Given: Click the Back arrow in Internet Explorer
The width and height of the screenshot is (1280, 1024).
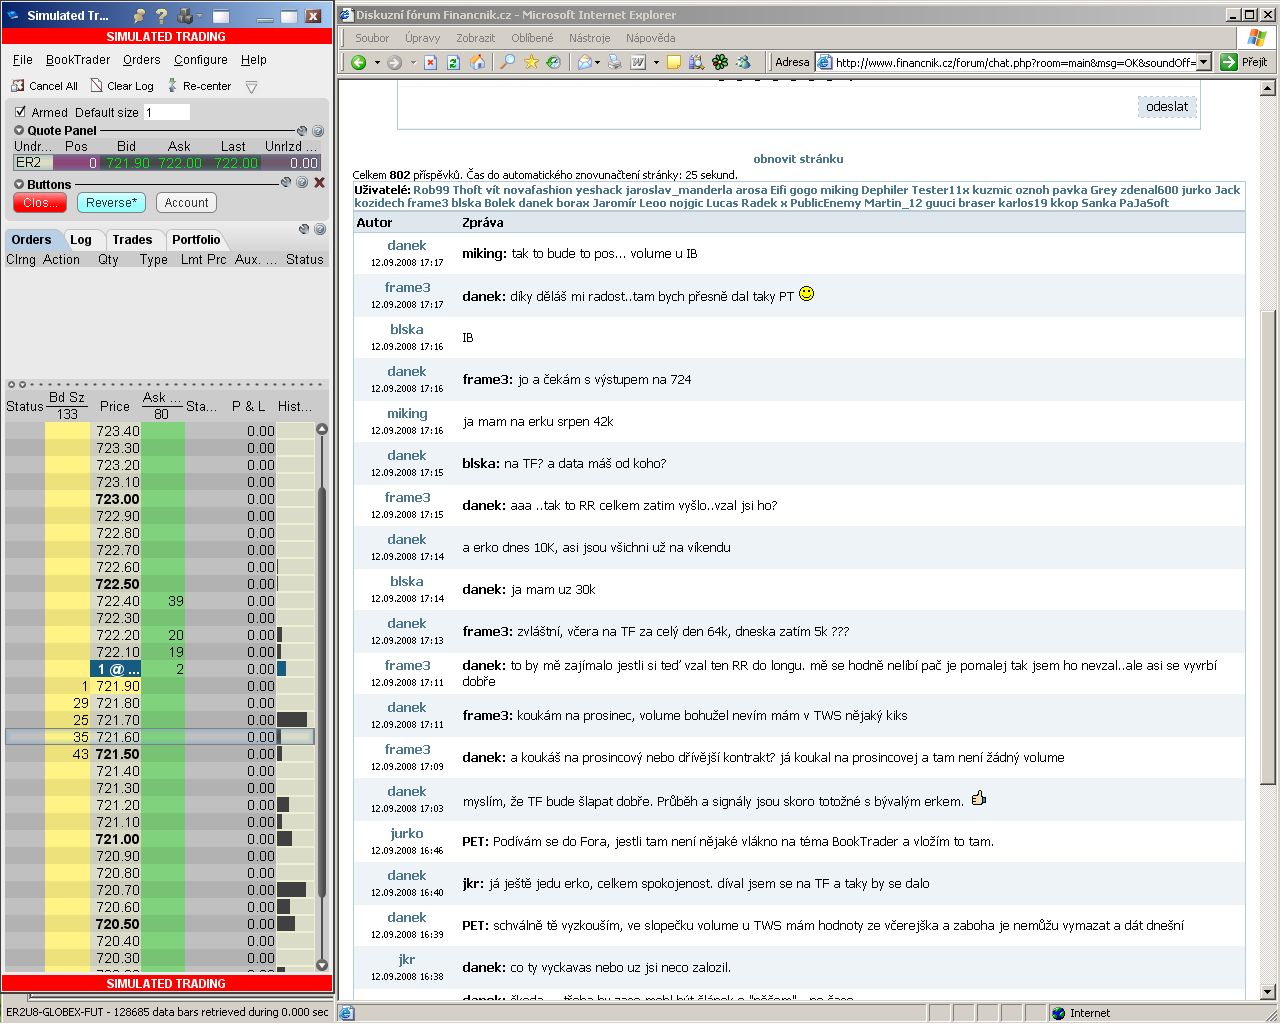Looking at the screenshot, I should point(359,62).
